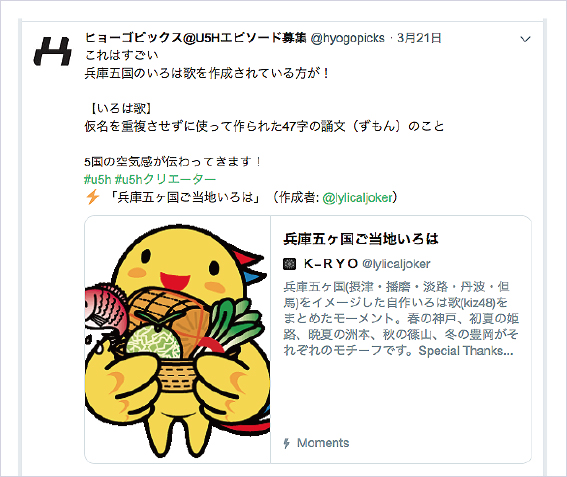Open the #u5hクリエーター hashtag
Screen dimensions: 567x477
165,179
